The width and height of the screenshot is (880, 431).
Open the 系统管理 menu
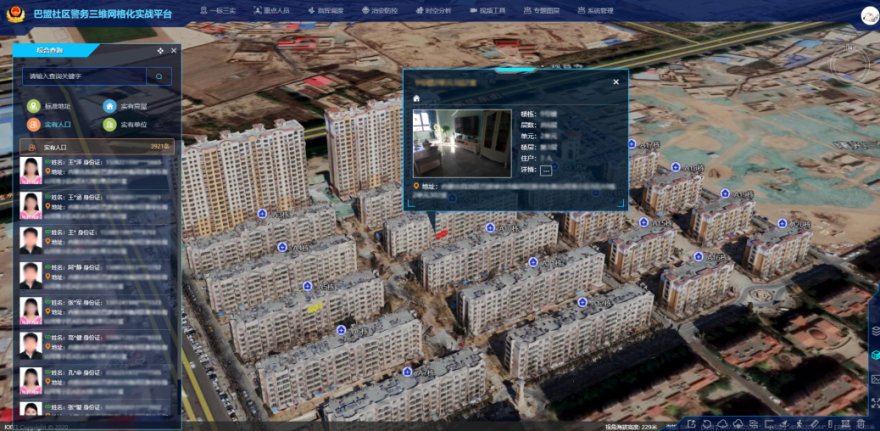595,10
